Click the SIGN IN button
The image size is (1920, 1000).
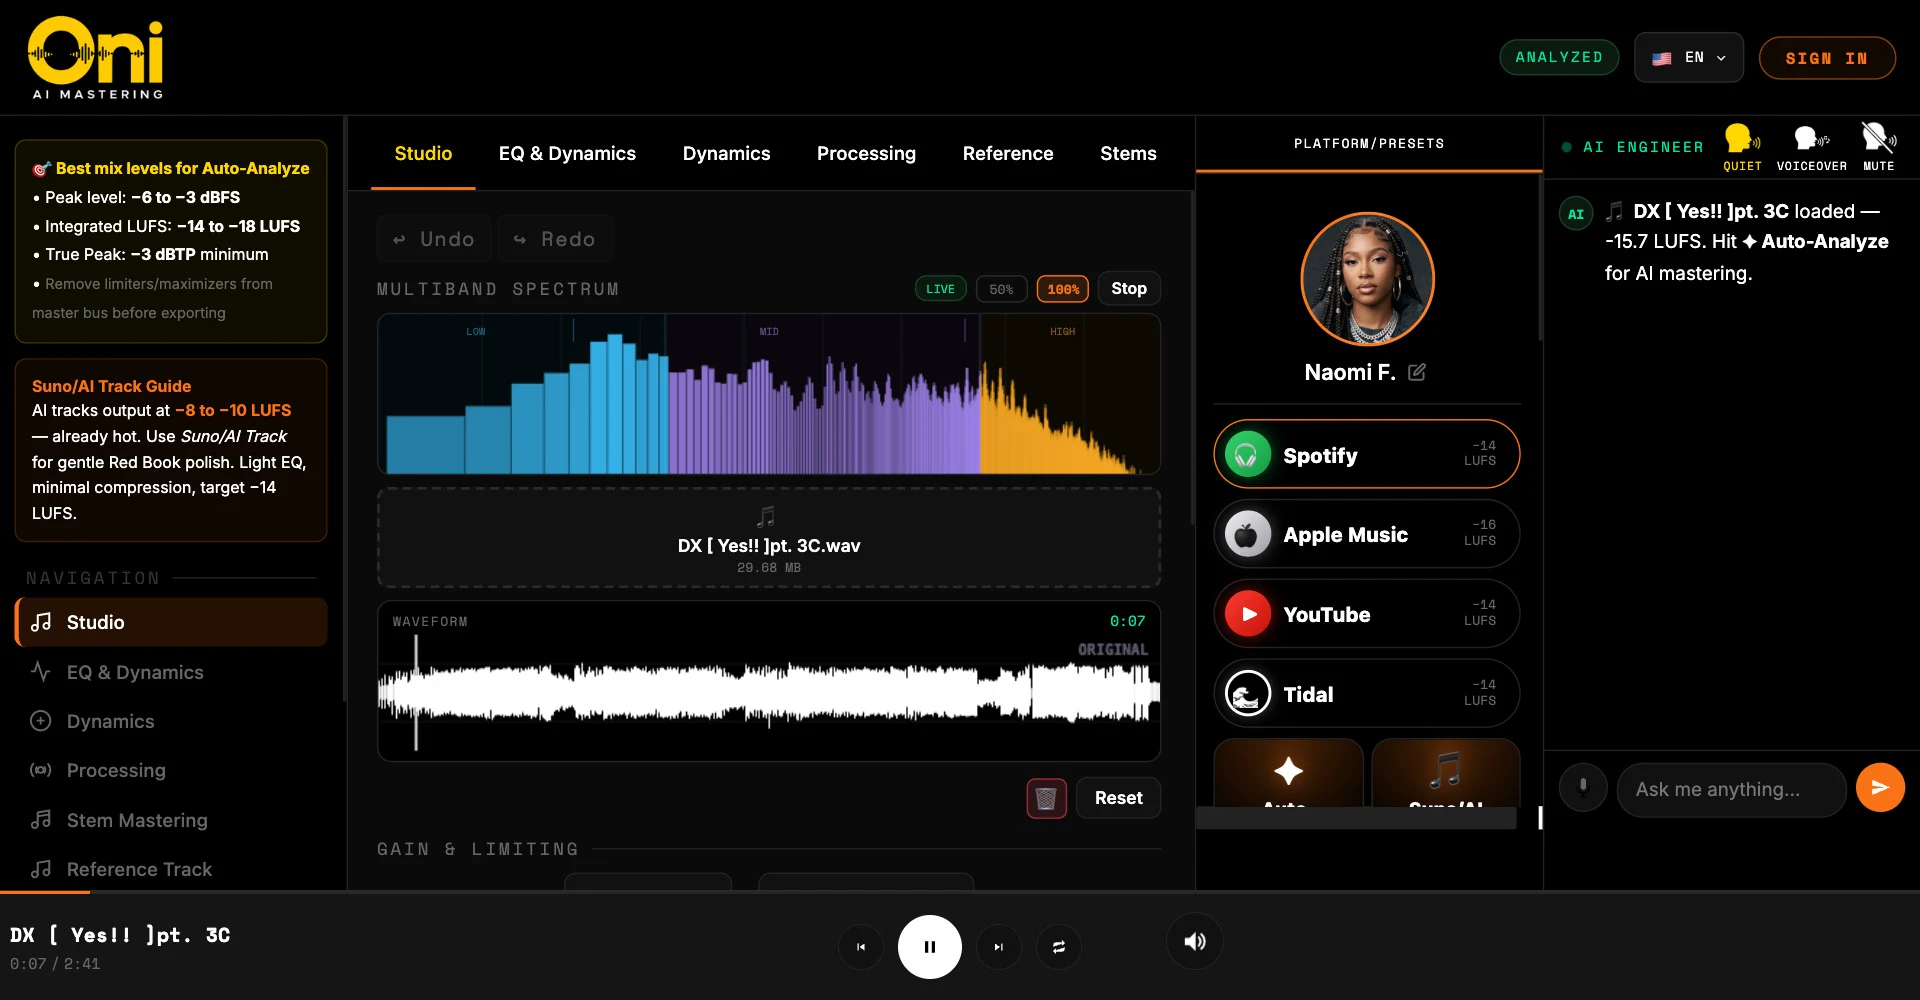point(1827,58)
